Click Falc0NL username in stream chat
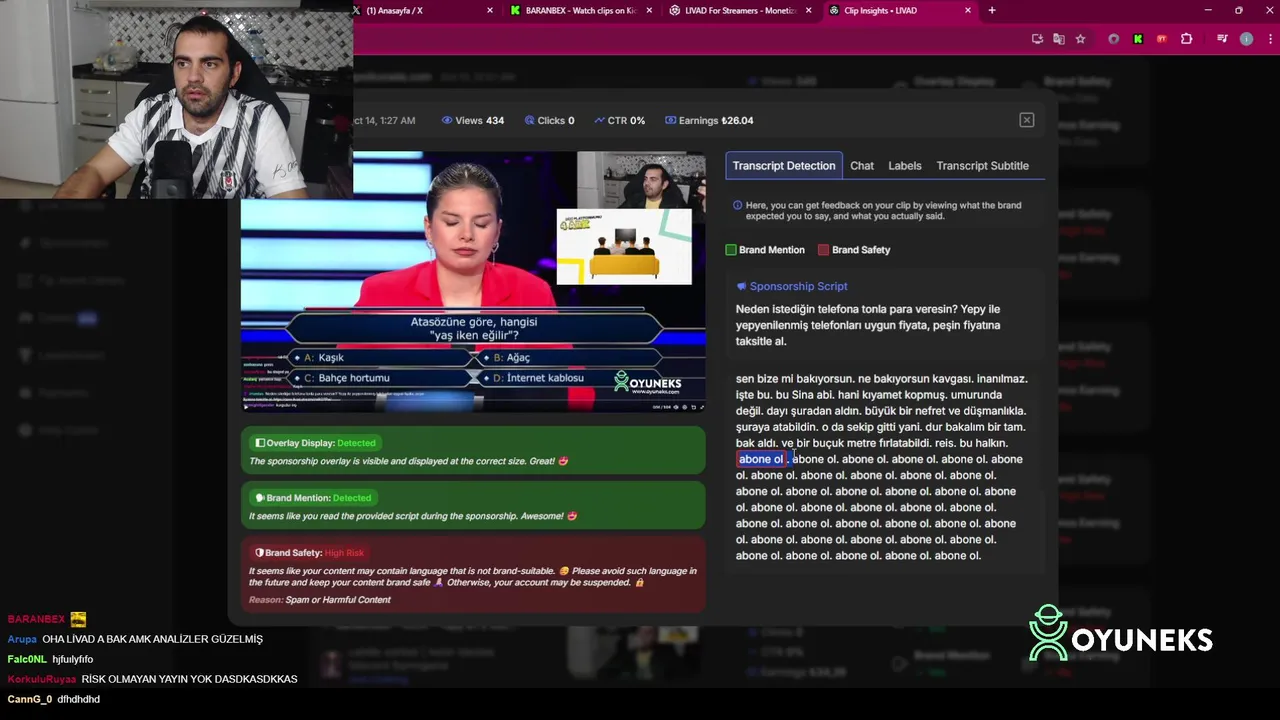The height and width of the screenshot is (720, 1280). coord(27,660)
